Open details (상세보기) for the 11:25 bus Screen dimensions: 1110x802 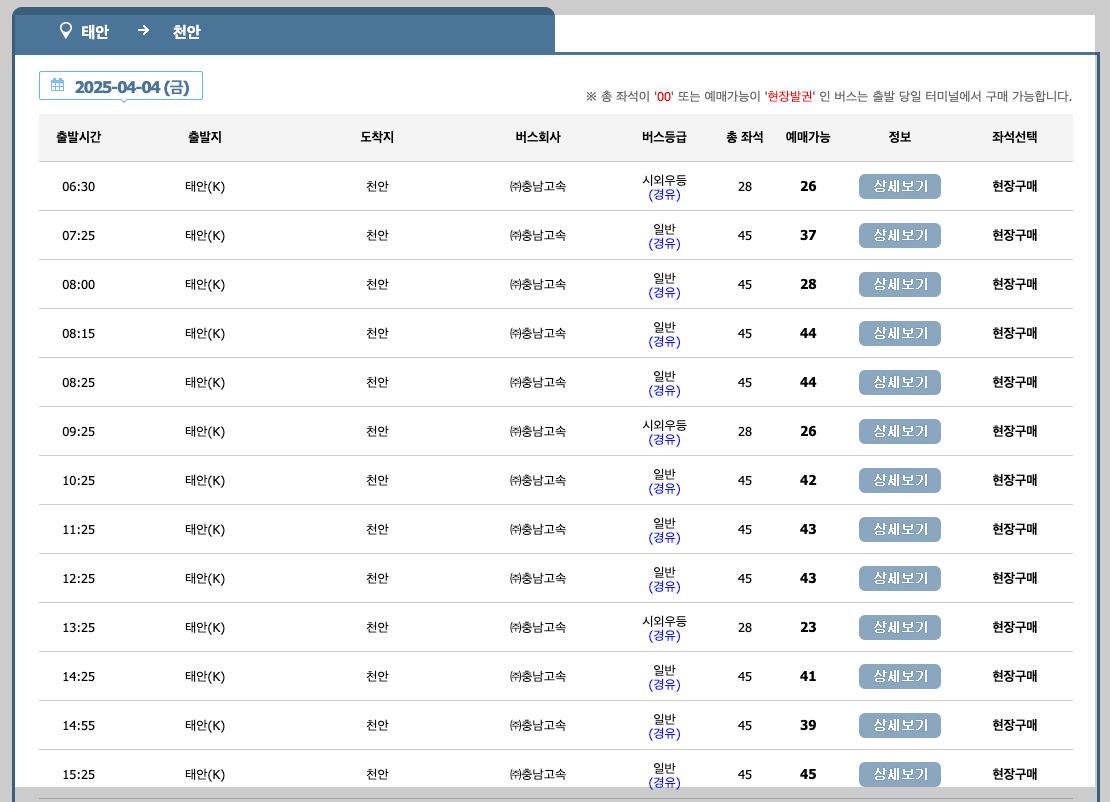coord(900,529)
